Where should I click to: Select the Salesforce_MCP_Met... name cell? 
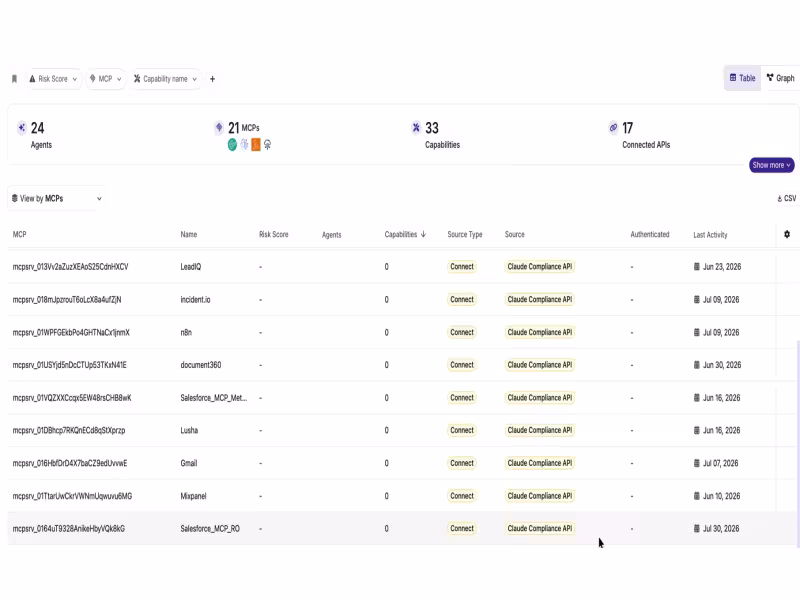pyautogui.click(x=214, y=397)
